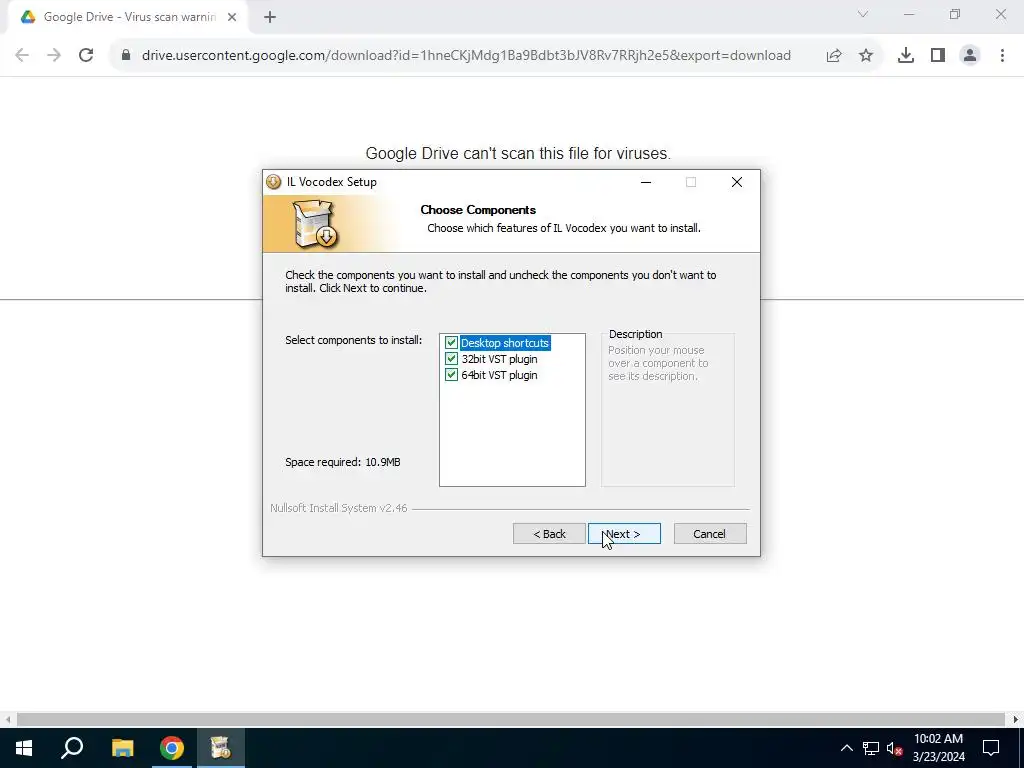Show hidden system tray icons
Screen dimensions: 1024x768
point(846,748)
